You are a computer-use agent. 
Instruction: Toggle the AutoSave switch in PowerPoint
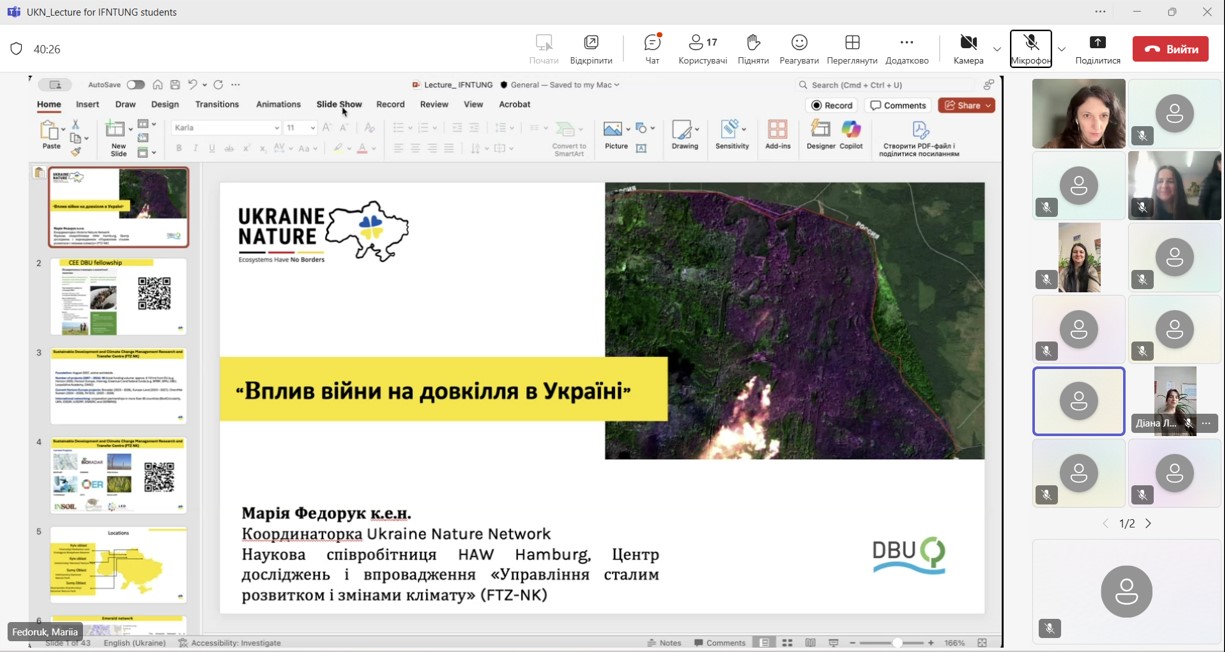point(135,85)
